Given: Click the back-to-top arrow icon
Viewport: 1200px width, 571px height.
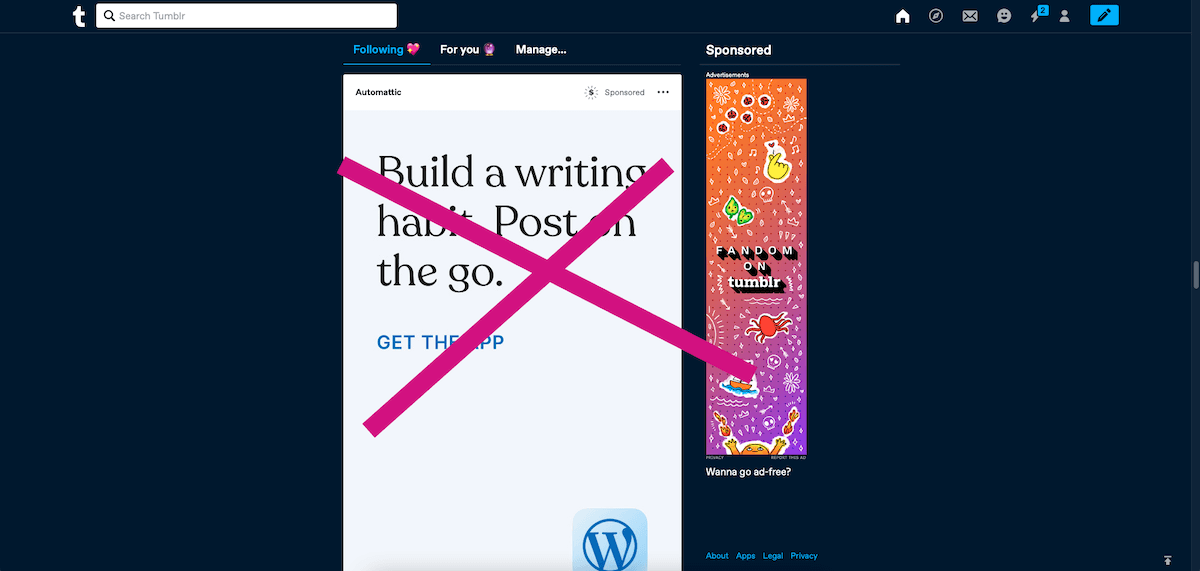Looking at the screenshot, I should [x=1167, y=560].
